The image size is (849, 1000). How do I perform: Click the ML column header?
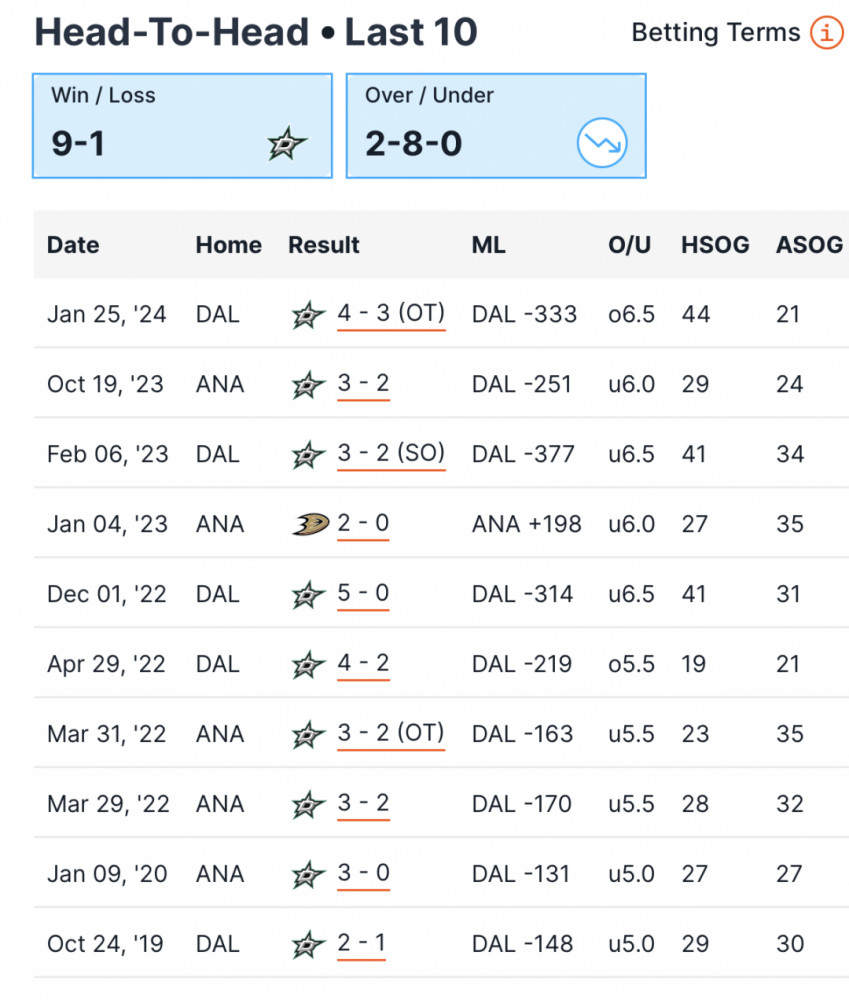point(489,245)
